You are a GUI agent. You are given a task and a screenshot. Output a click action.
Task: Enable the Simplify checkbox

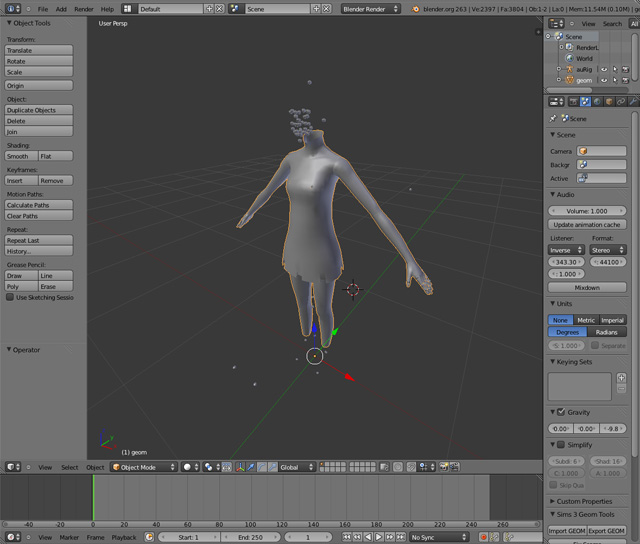(561, 444)
